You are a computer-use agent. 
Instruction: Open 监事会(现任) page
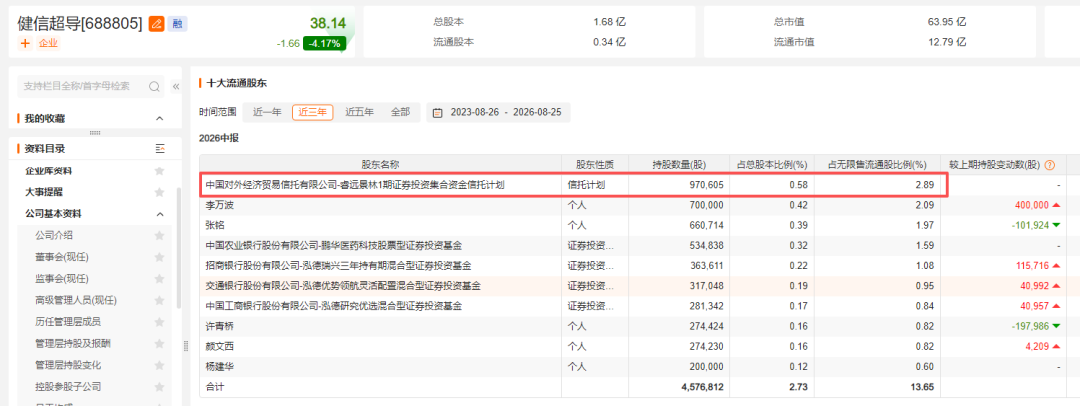click(62, 278)
